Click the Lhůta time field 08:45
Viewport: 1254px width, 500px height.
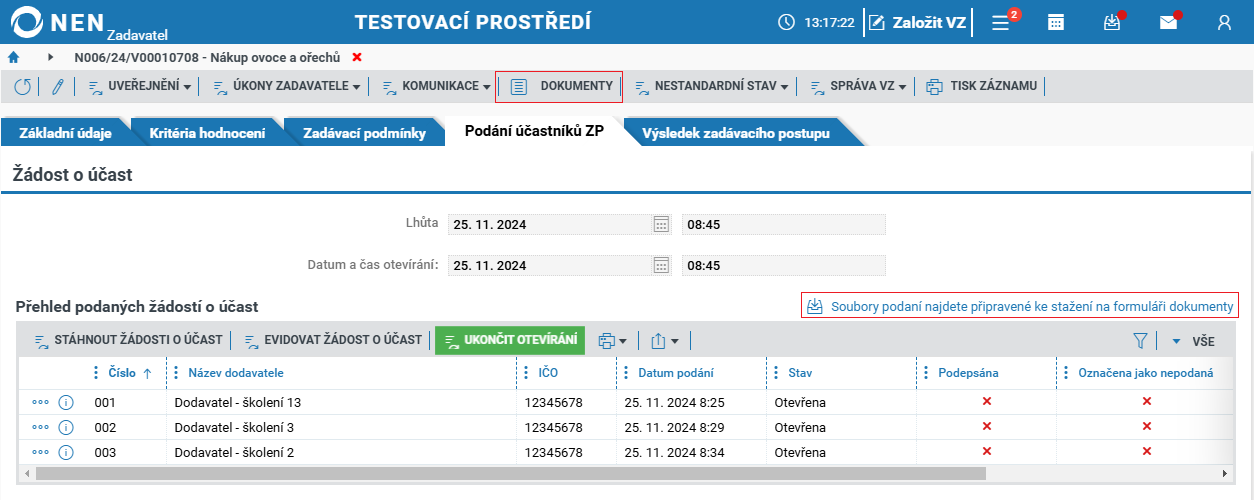click(783, 224)
